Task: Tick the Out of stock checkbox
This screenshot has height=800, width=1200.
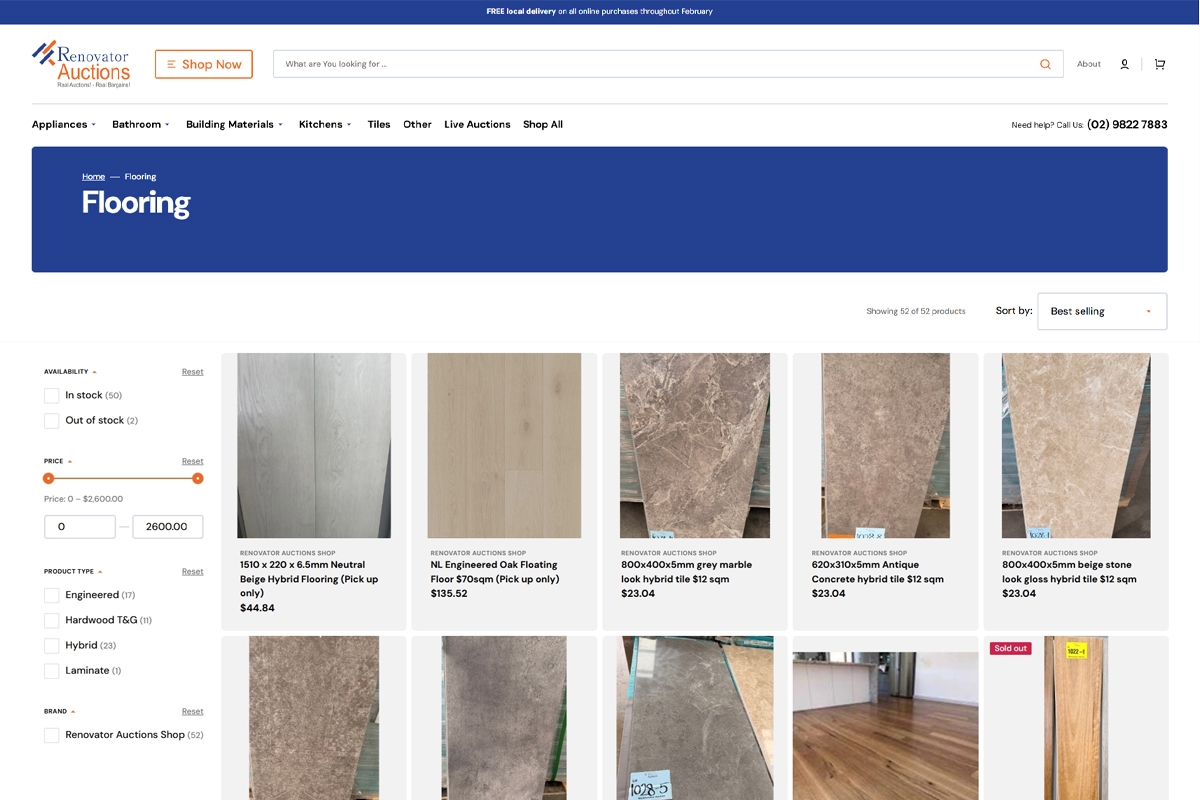Action: pos(52,421)
